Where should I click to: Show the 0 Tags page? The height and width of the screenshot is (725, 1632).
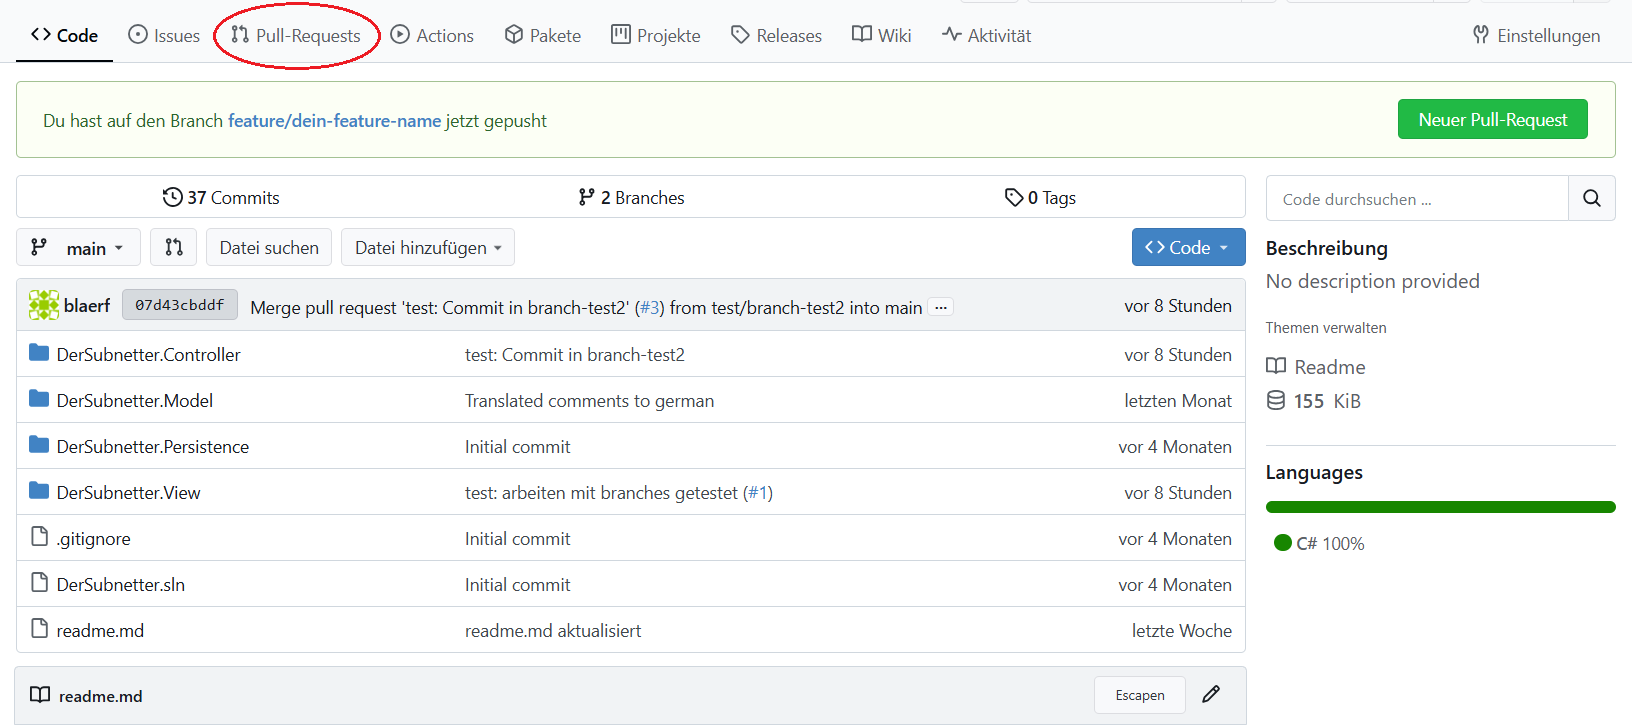(x=1040, y=198)
